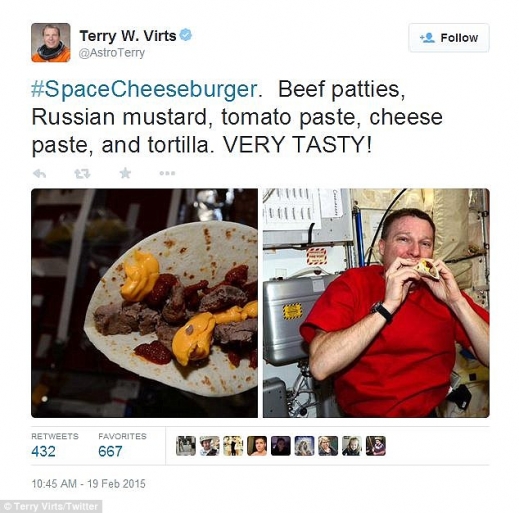Image resolution: width=519 pixels, height=513 pixels.
Task: Click the verified badge next to name
Action: point(186,35)
